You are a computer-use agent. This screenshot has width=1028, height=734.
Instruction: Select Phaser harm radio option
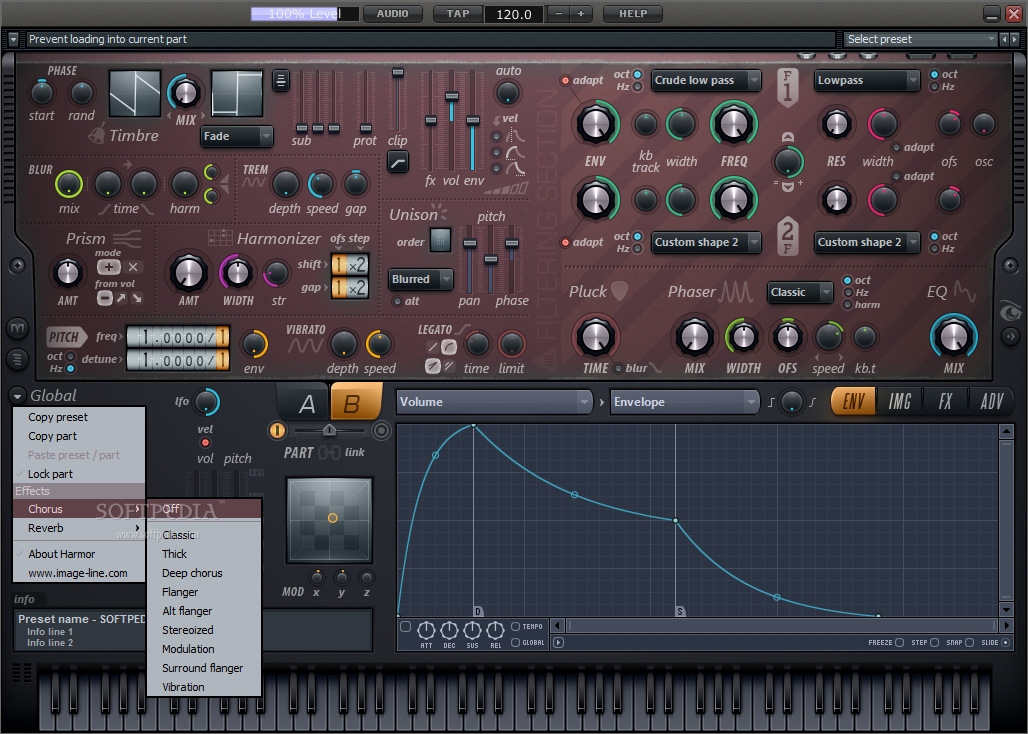coord(848,305)
